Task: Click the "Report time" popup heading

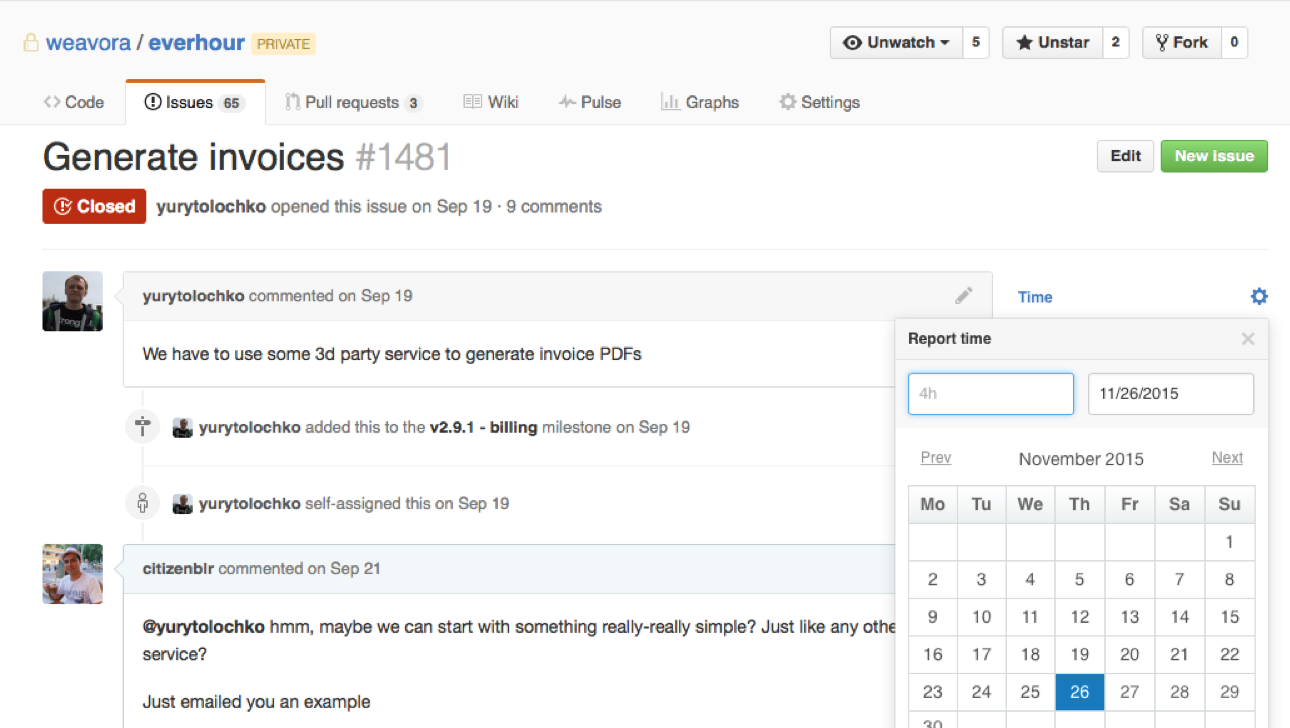Action: (x=949, y=339)
